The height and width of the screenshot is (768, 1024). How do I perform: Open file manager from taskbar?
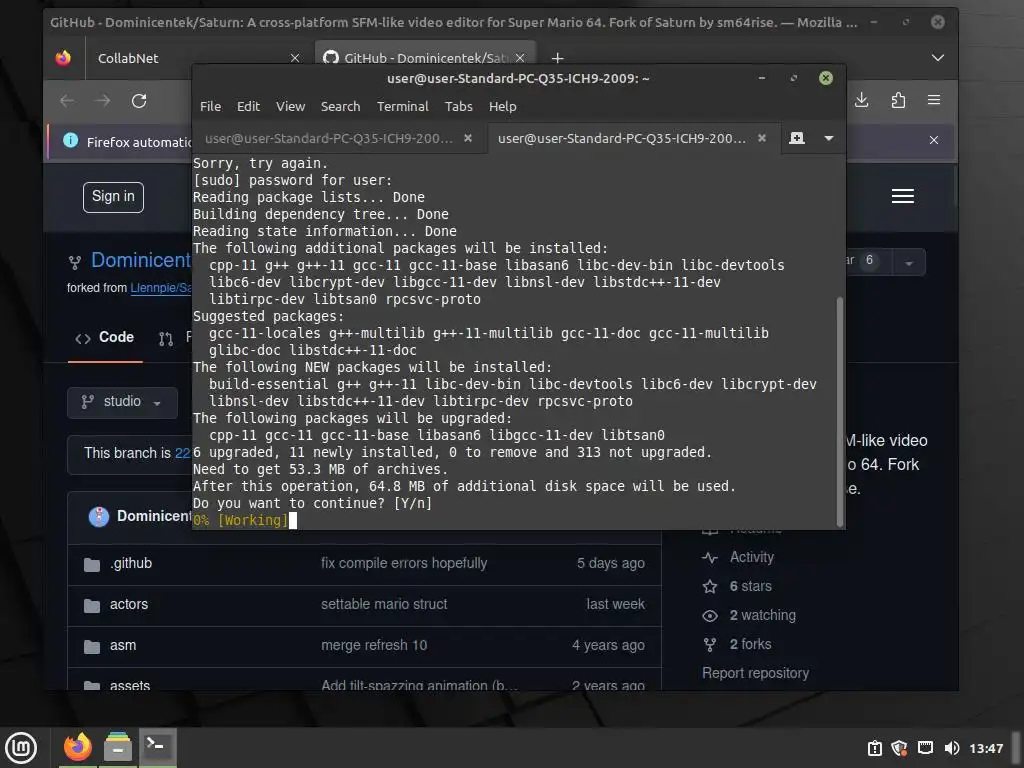pyautogui.click(x=118, y=747)
